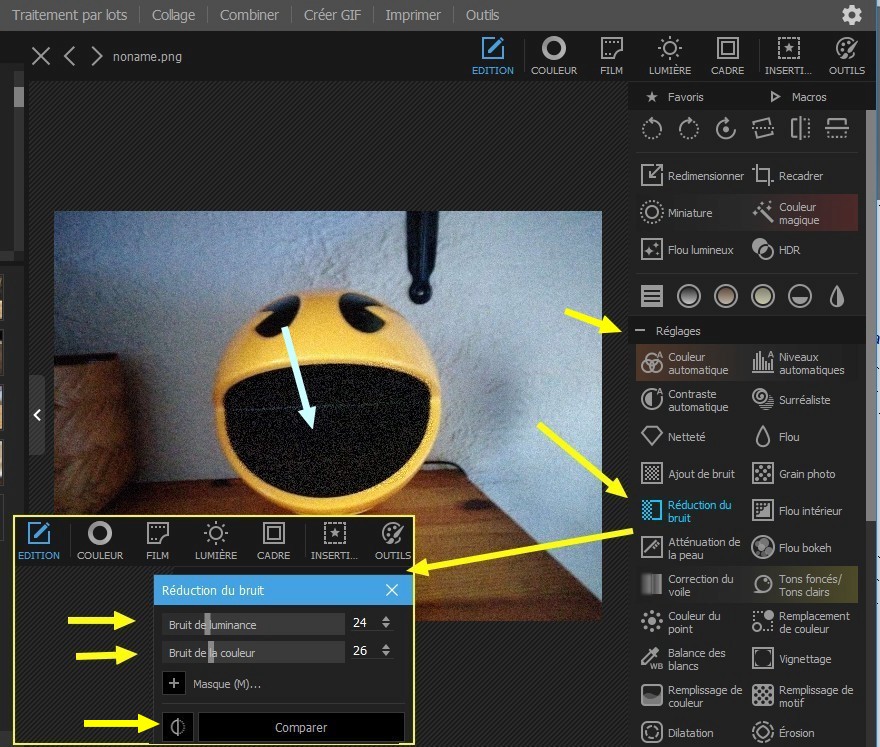Toggle the split compare half-circle icon

pos(177,727)
